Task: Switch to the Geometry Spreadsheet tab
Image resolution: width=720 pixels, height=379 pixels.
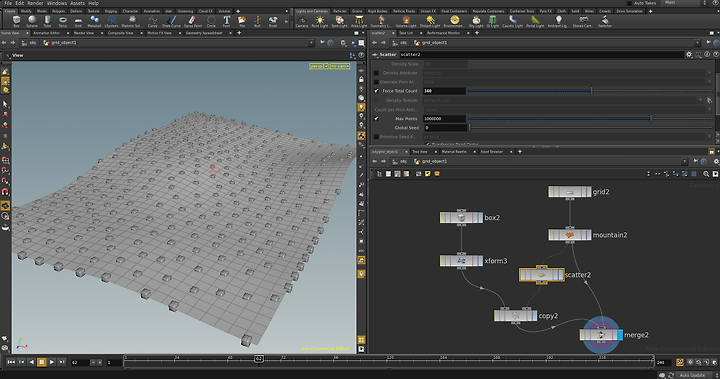Action: (204, 33)
